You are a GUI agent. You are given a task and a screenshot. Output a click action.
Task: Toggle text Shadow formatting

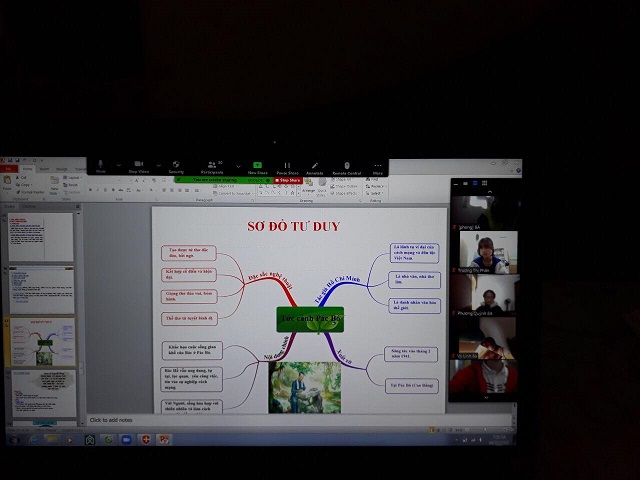113,190
